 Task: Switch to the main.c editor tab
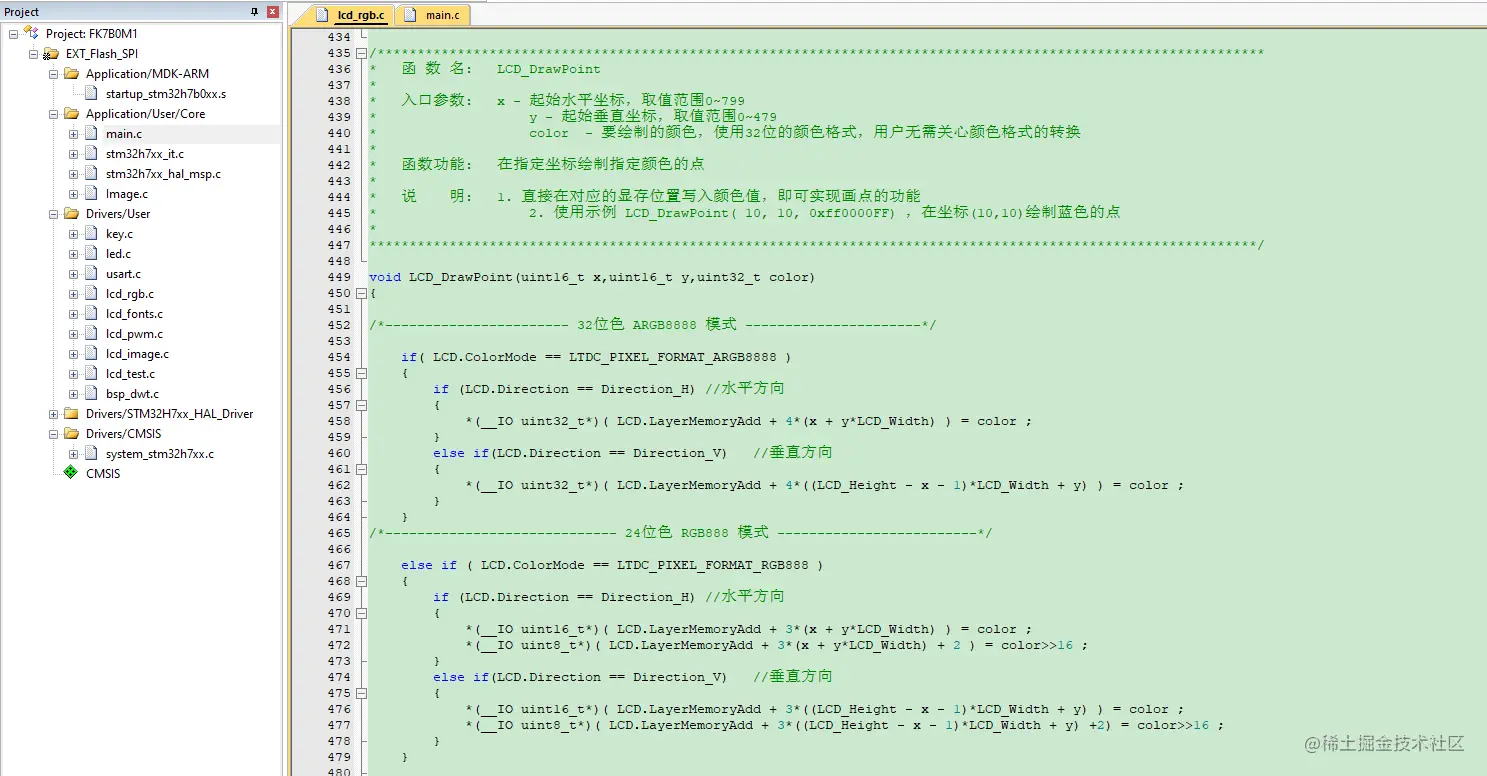[x=433, y=15]
